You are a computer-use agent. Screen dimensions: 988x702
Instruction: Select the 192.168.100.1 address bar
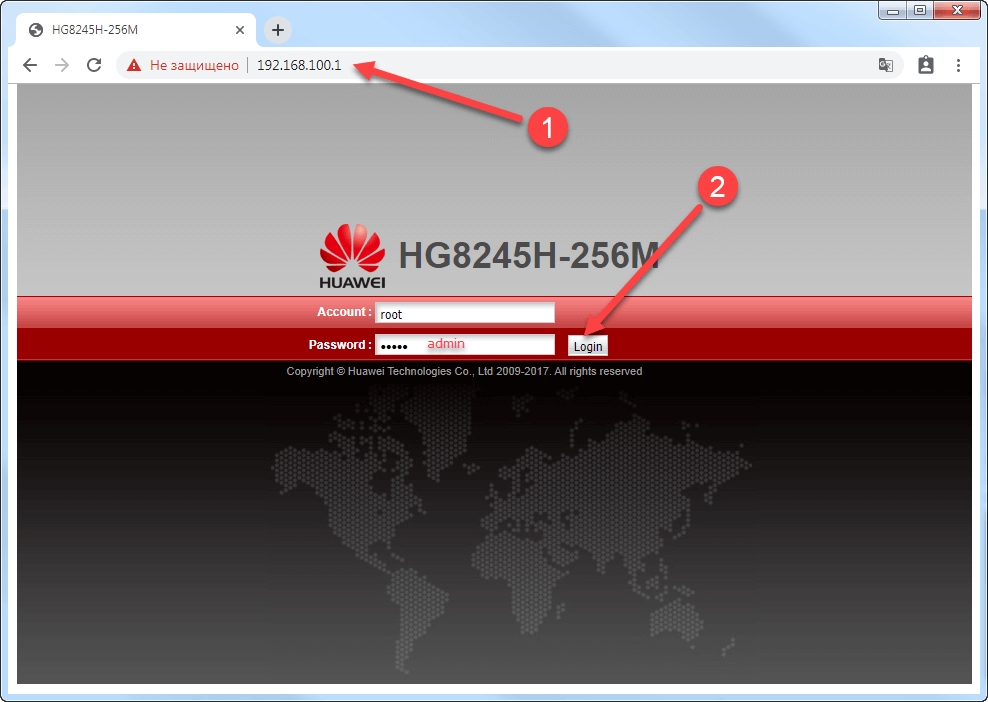coord(298,64)
